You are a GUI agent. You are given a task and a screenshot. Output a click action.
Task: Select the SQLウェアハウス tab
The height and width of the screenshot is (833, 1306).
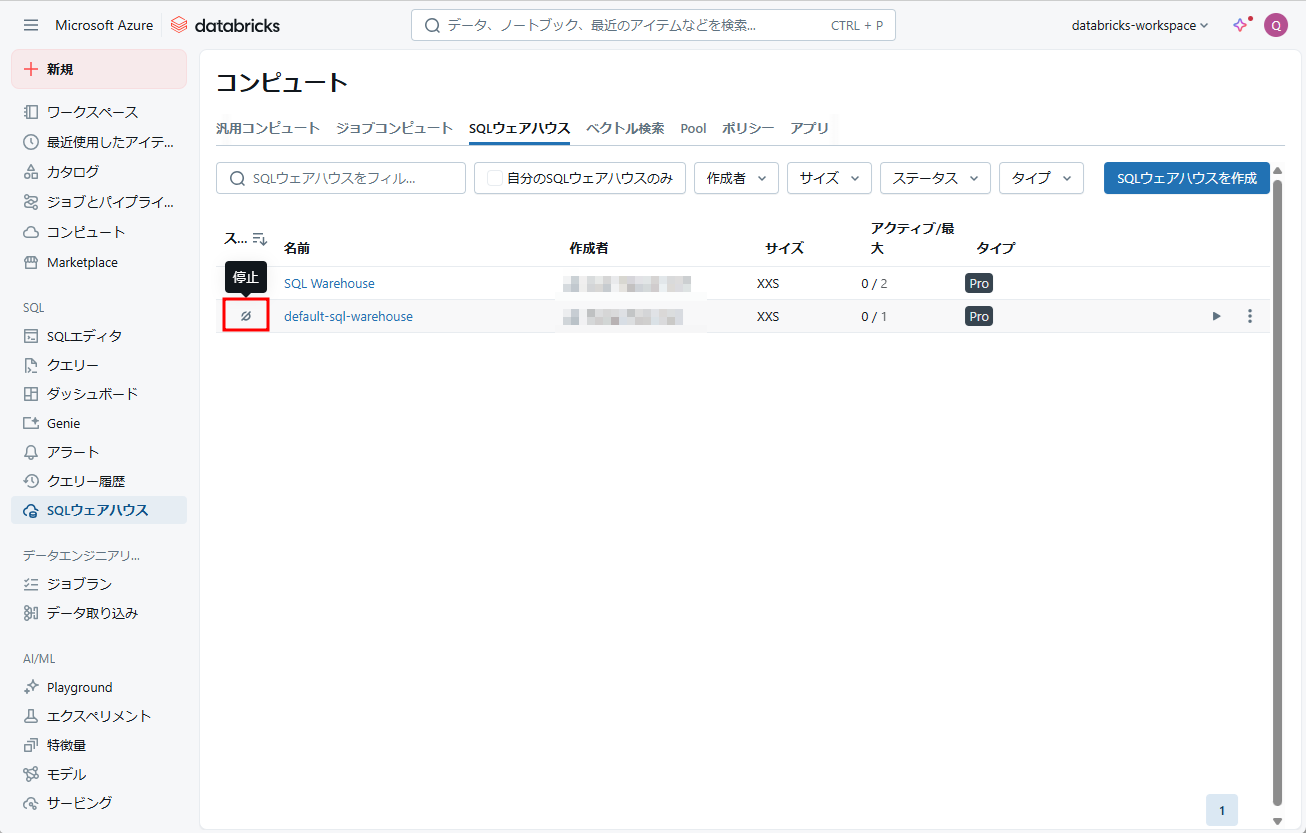click(519, 128)
